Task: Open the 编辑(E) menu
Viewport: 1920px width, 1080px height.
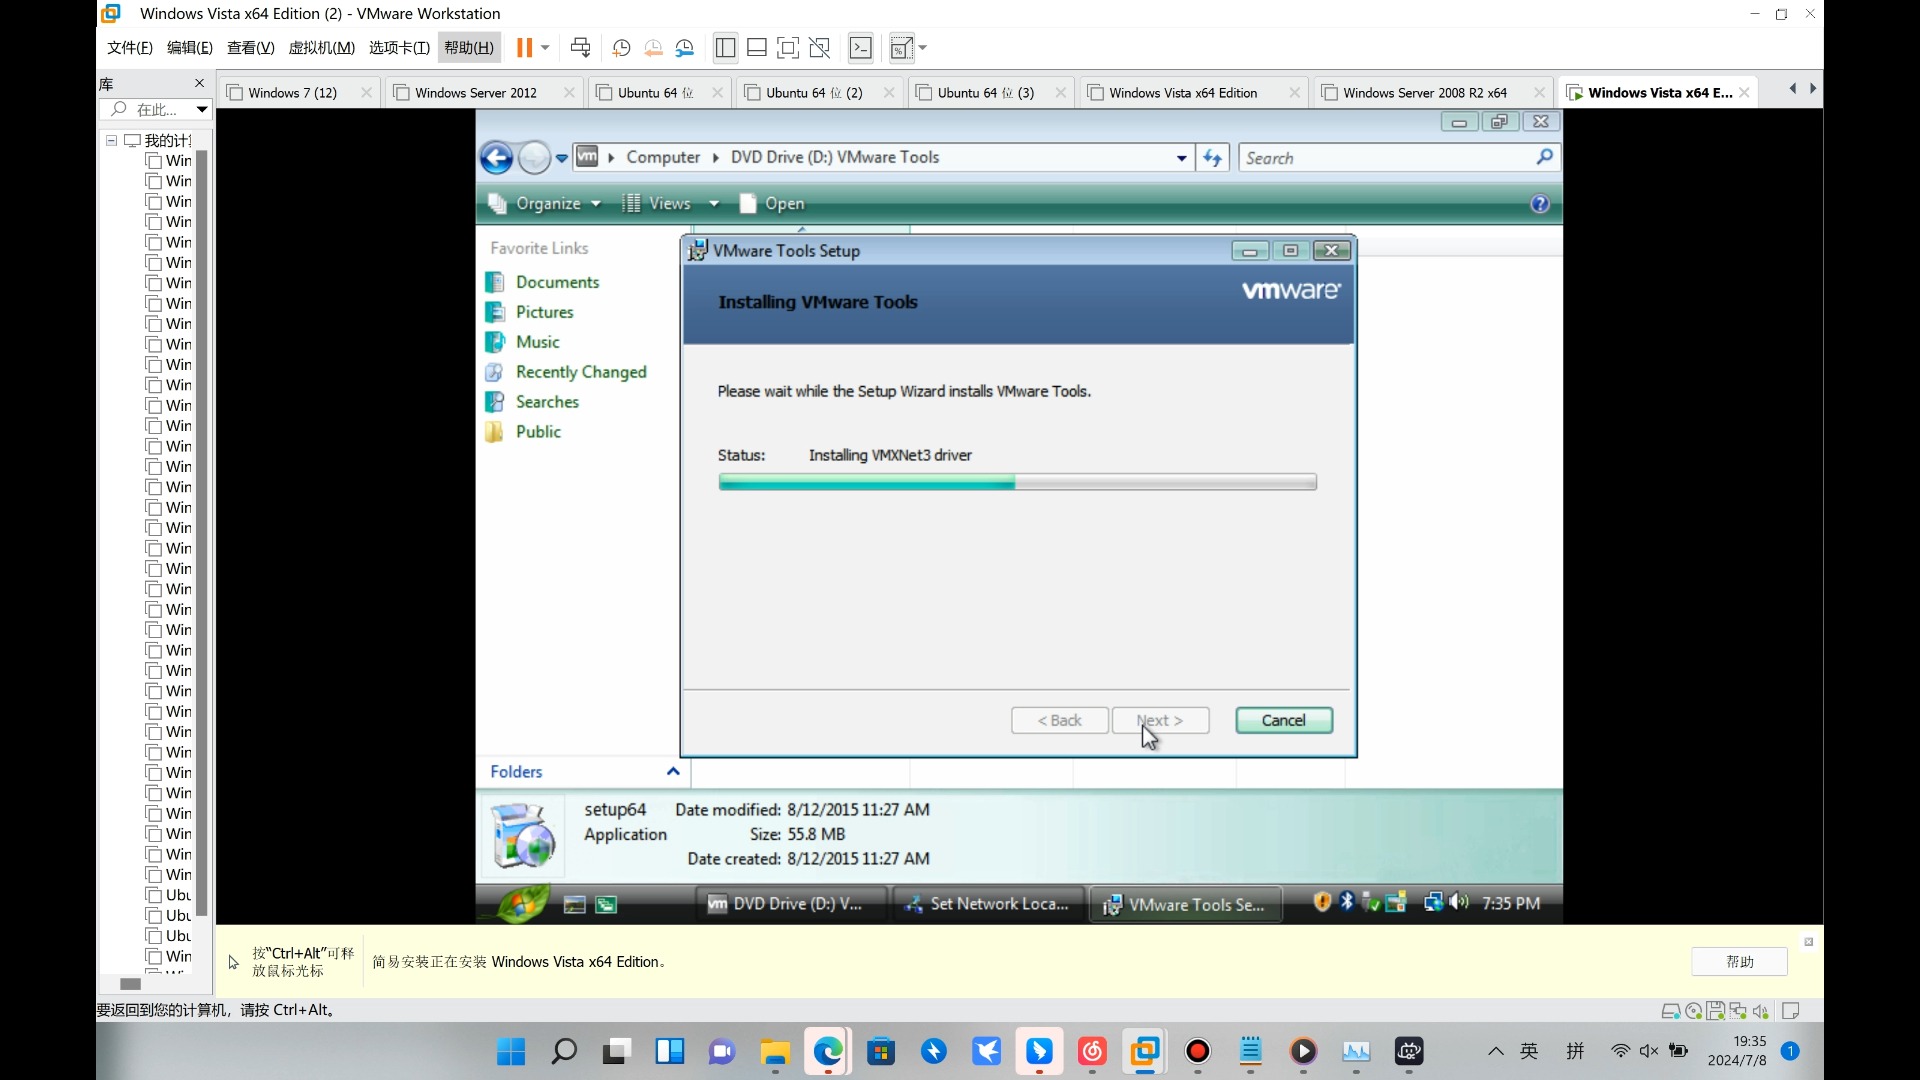Action: tap(190, 48)
